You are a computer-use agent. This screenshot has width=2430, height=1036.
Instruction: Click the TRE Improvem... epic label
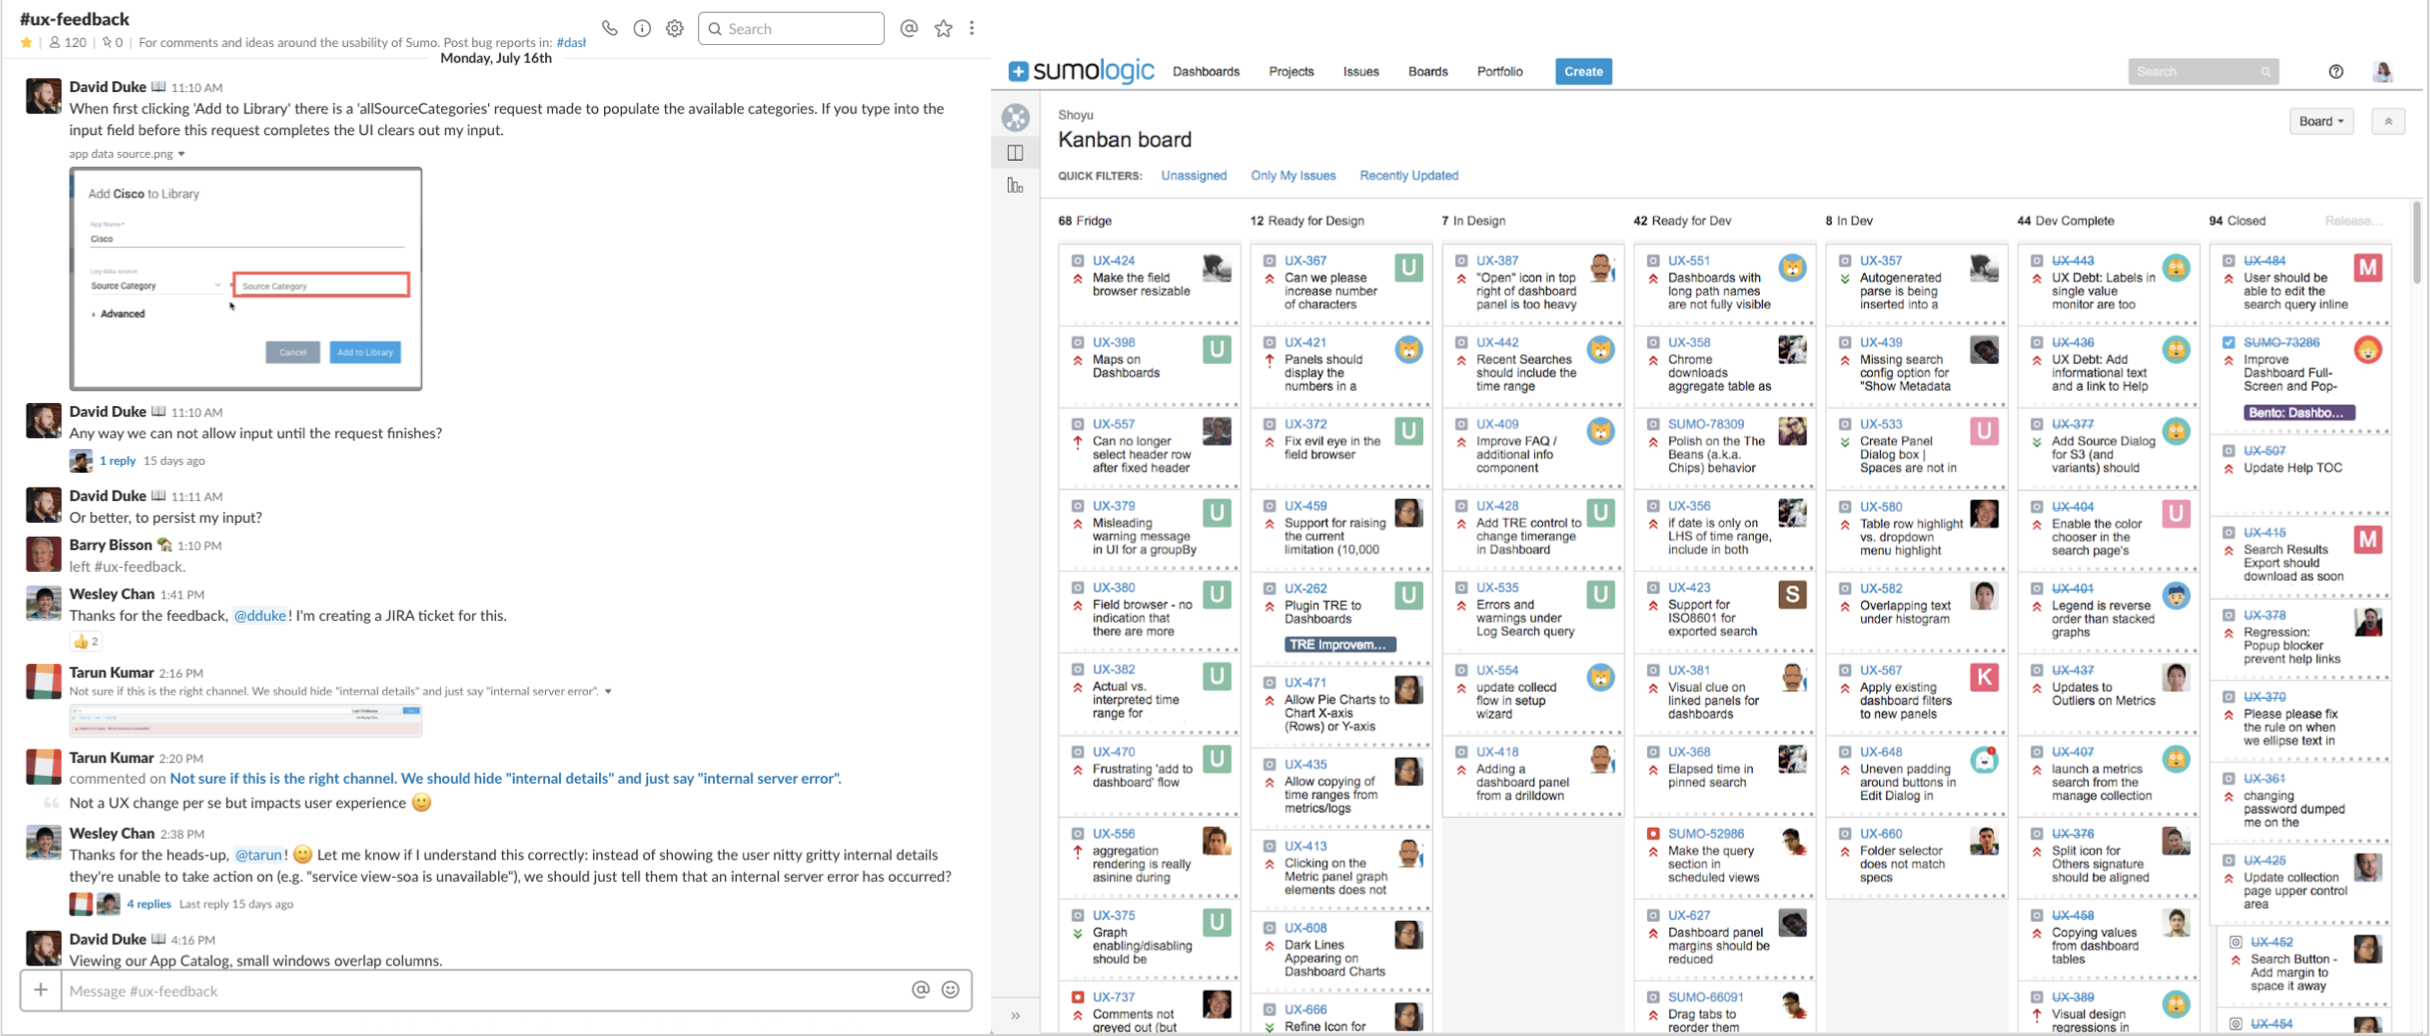pos(1340,645)
